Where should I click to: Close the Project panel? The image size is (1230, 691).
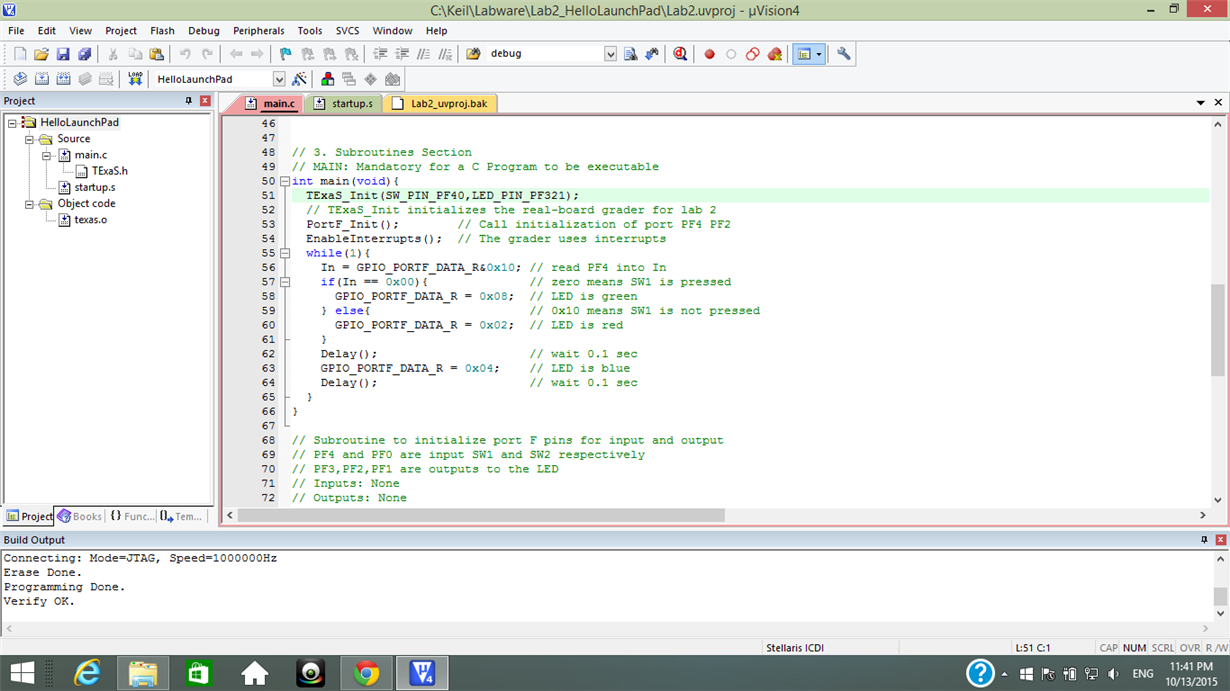tap(205, 101)
